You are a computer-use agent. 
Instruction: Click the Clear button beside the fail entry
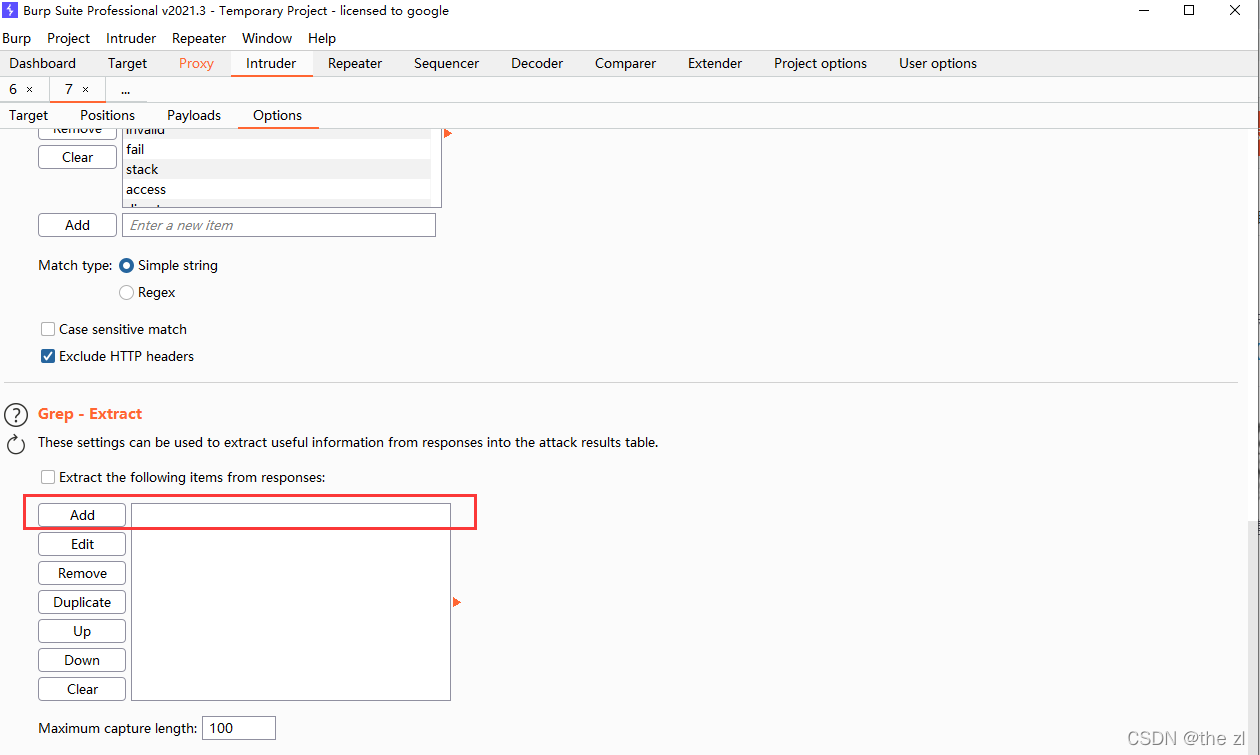coord(78,157)
